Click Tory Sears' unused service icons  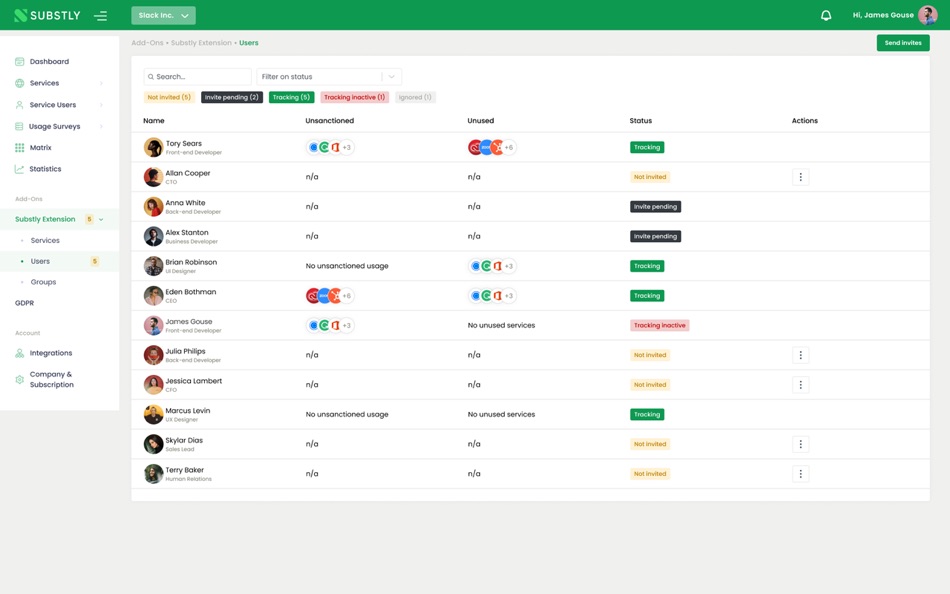click(x=492, y=147)
